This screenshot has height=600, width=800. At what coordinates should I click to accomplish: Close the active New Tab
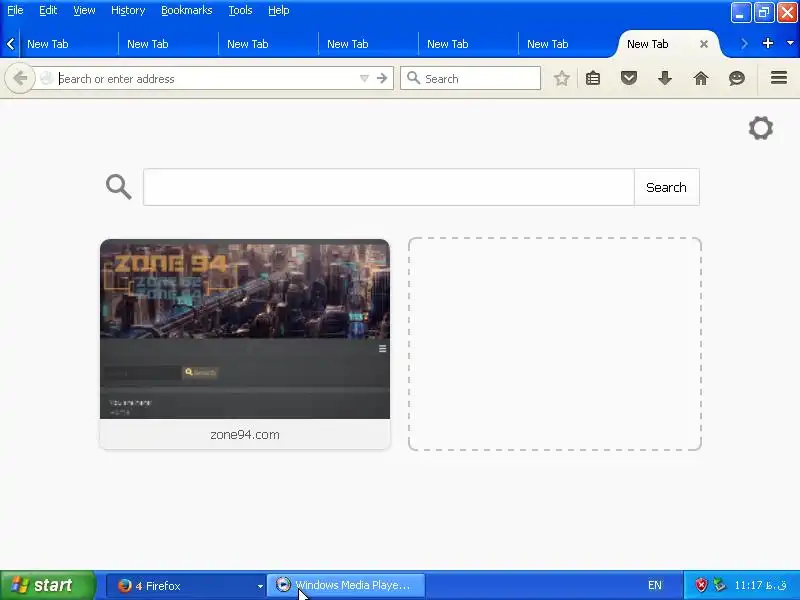click(x=704, y=44)
